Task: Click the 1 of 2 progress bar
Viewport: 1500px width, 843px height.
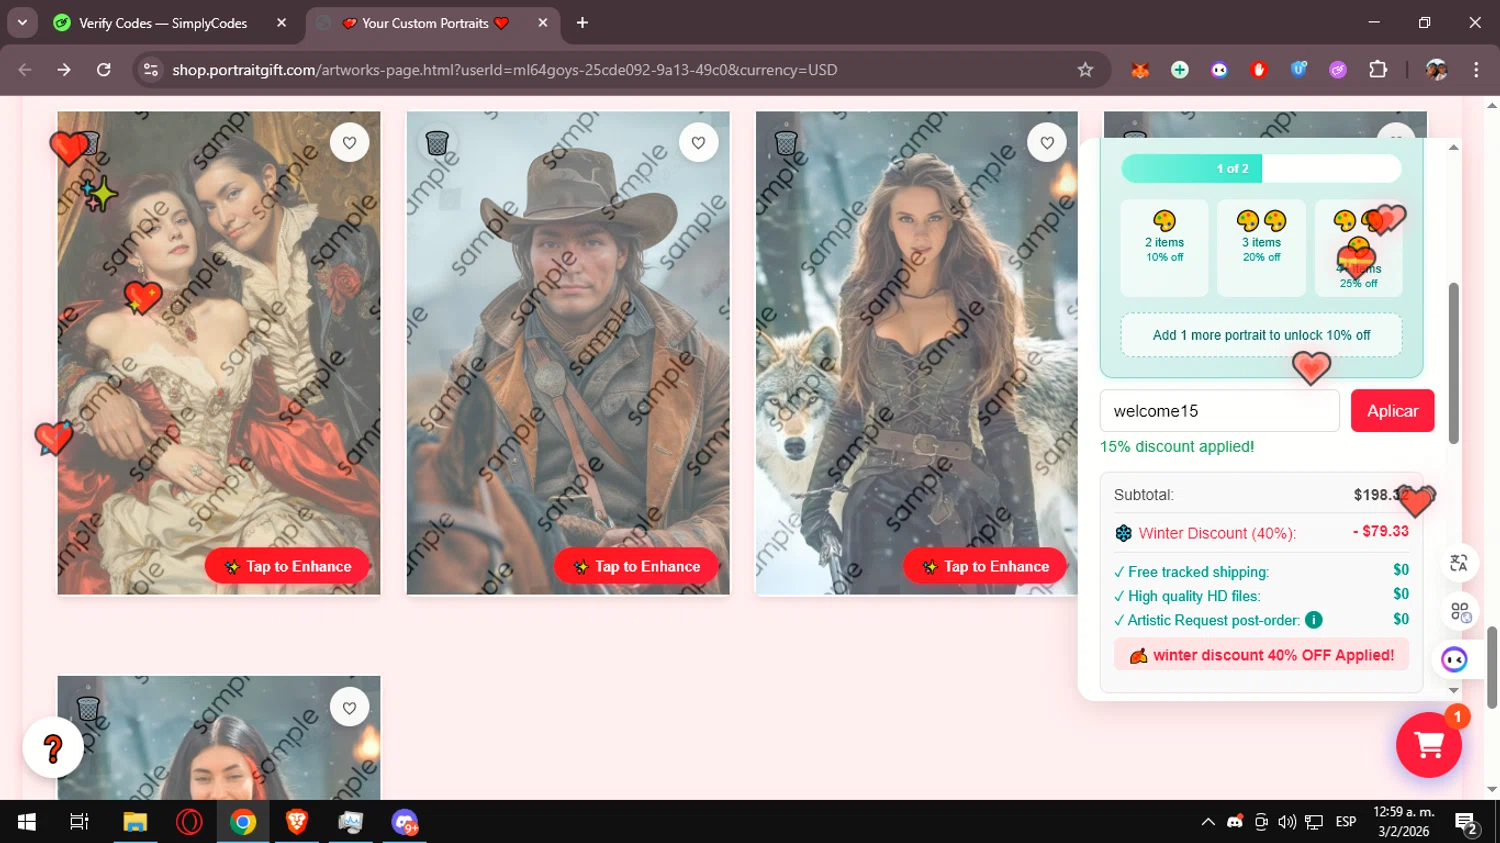Action: click(1261, 169)
